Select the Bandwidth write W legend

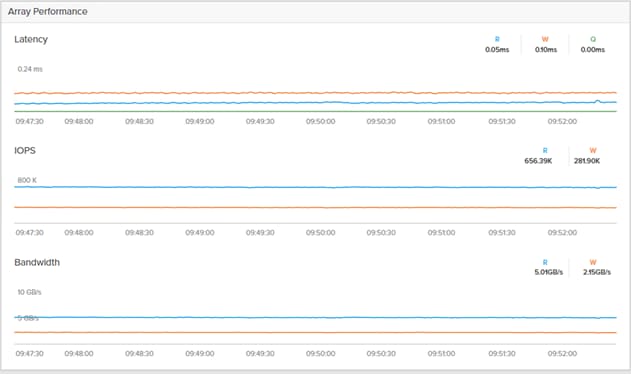point(597,267)
